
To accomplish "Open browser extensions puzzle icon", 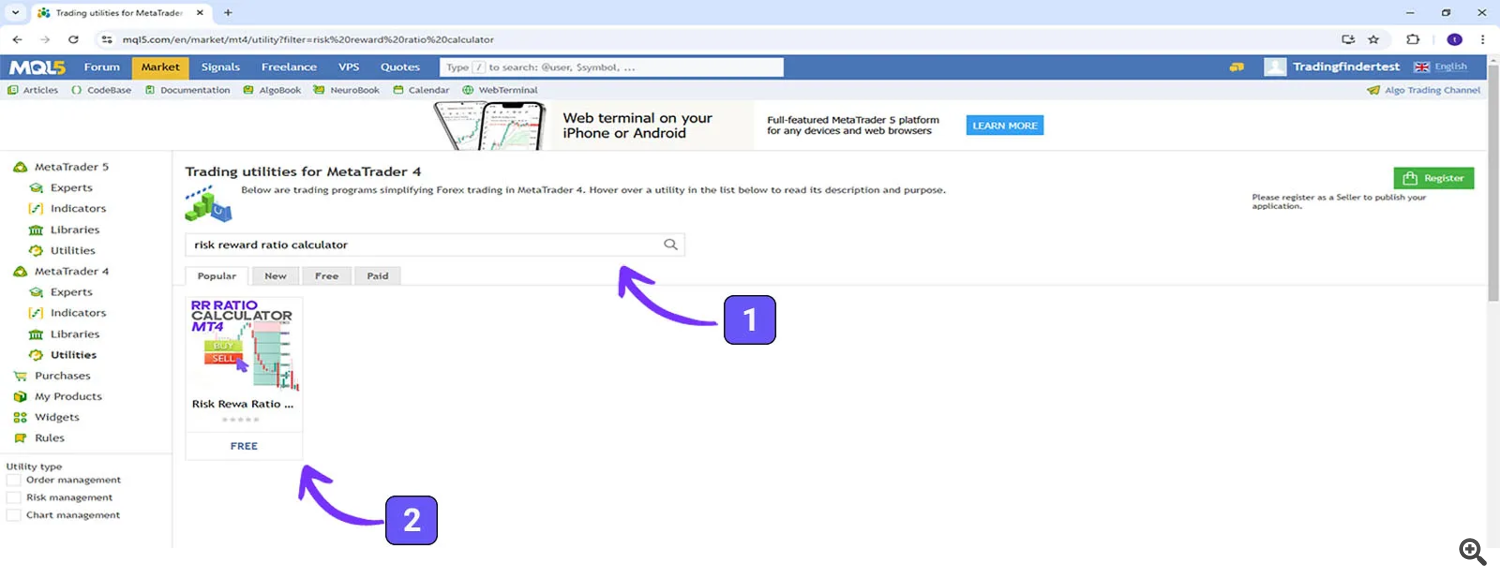I will click(x=1413, y=39).
